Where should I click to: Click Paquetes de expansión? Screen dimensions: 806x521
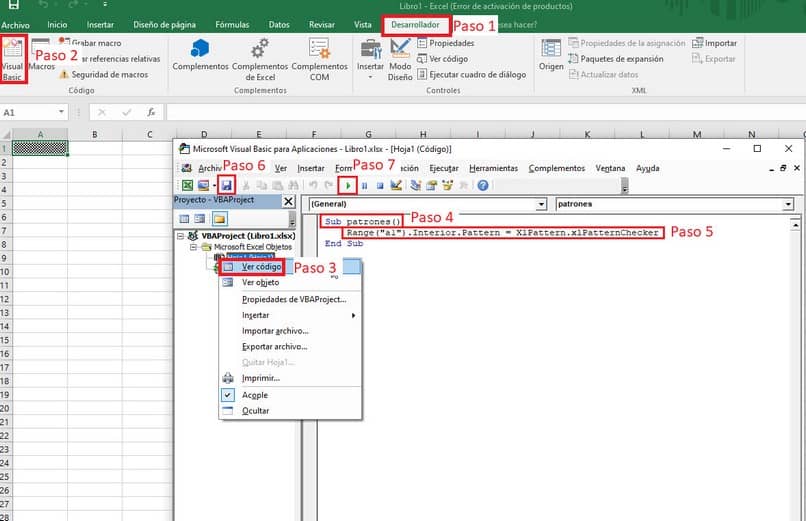(x=616, y=59)
